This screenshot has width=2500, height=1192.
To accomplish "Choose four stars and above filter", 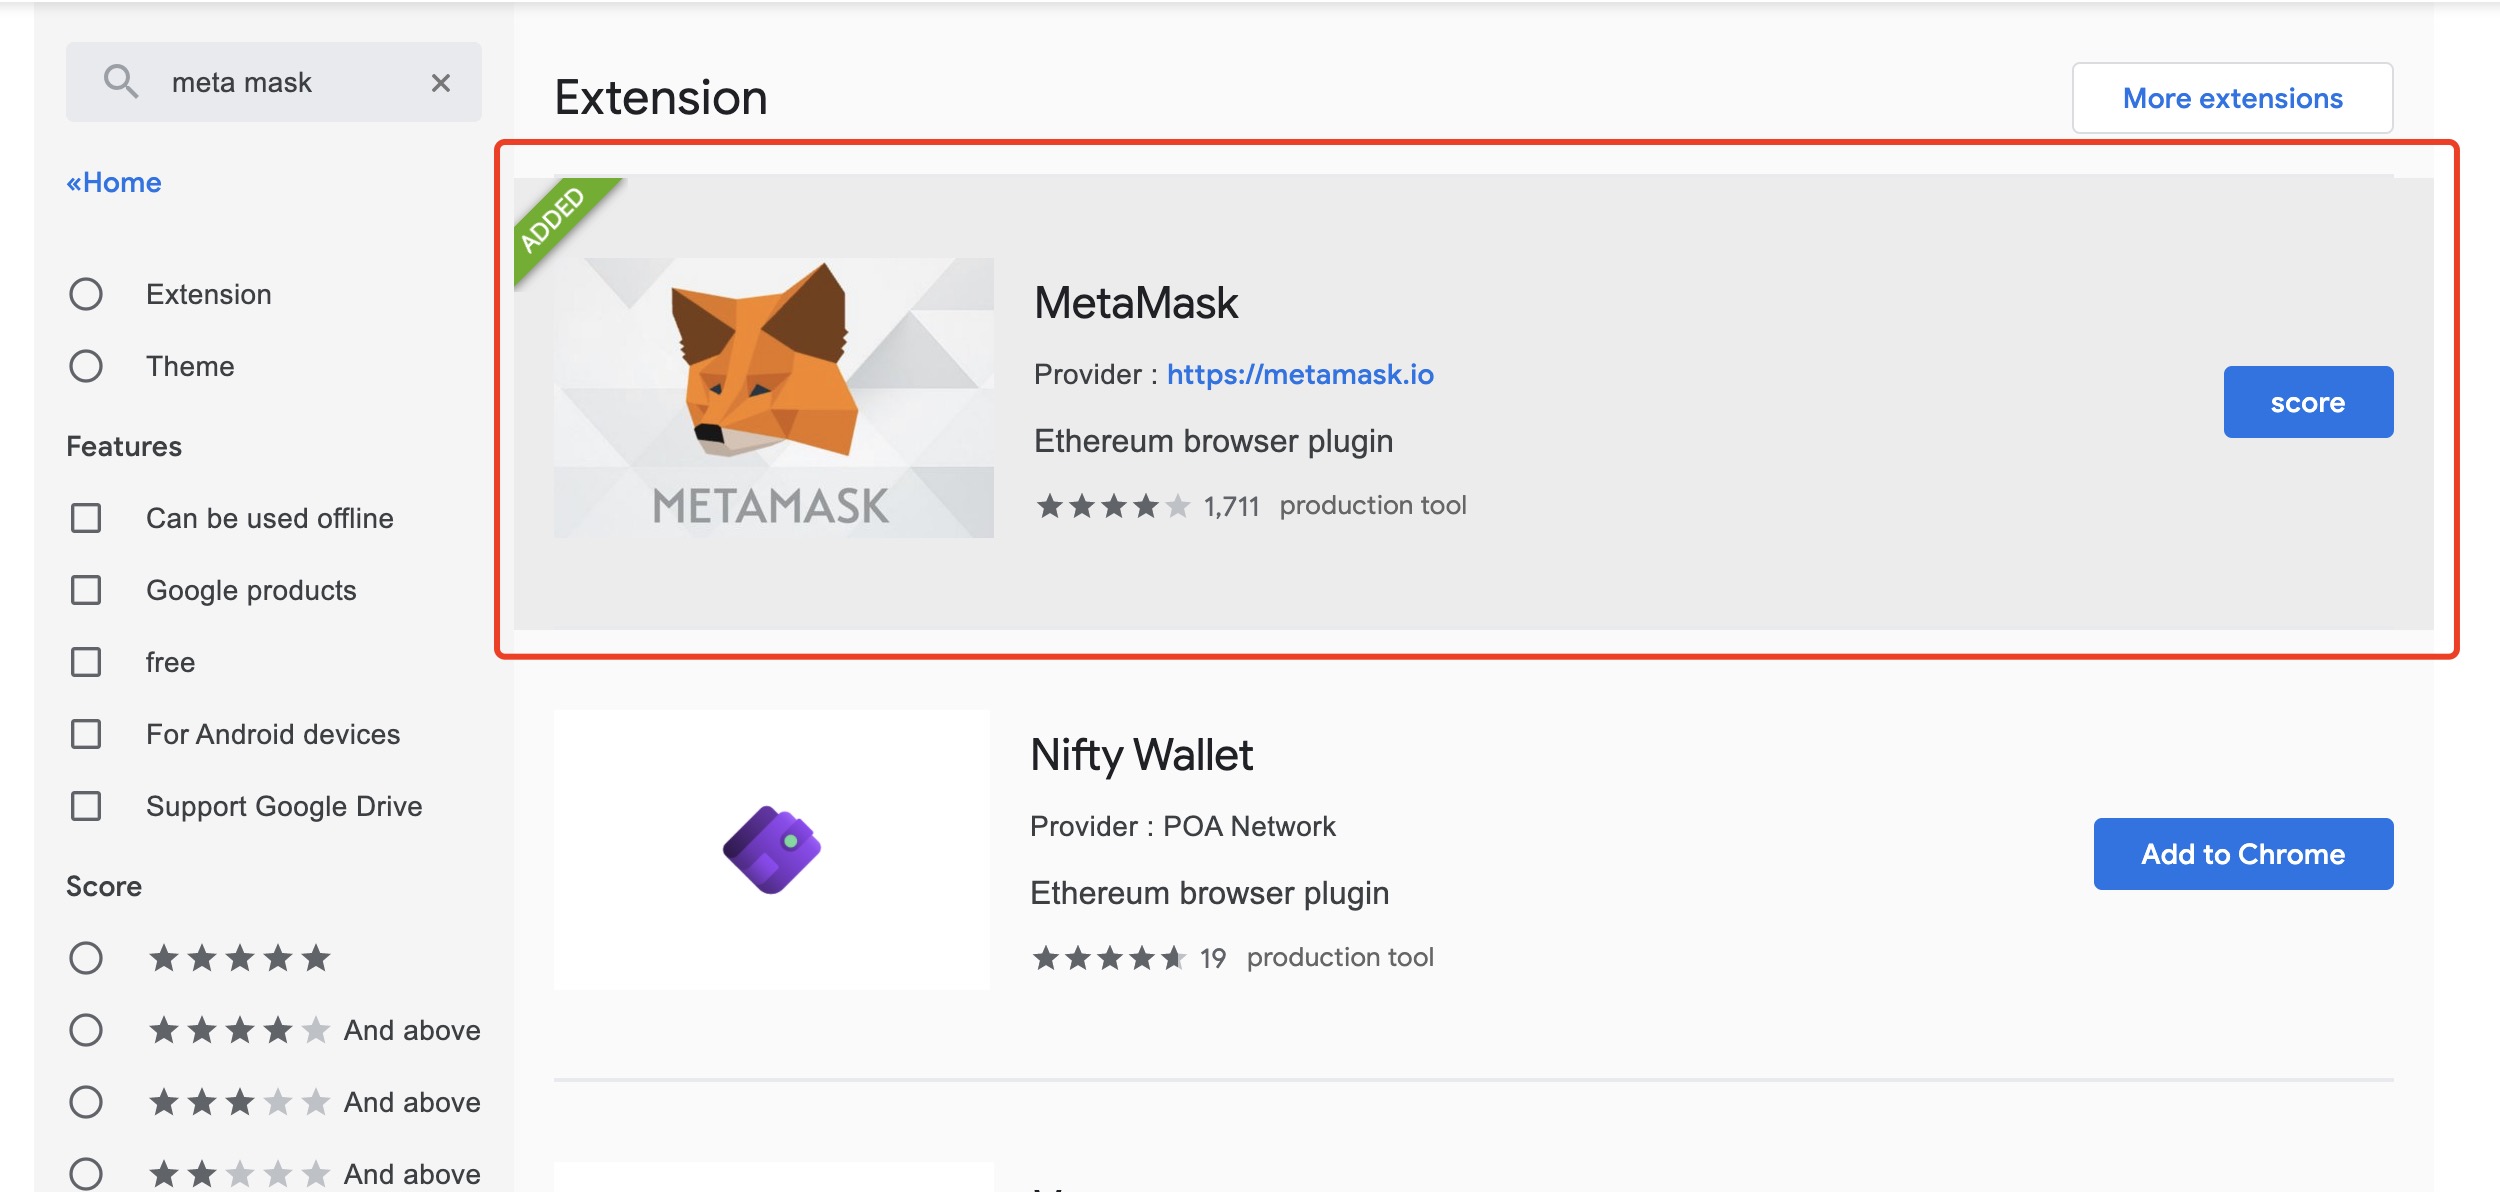I will [86, 1030].
